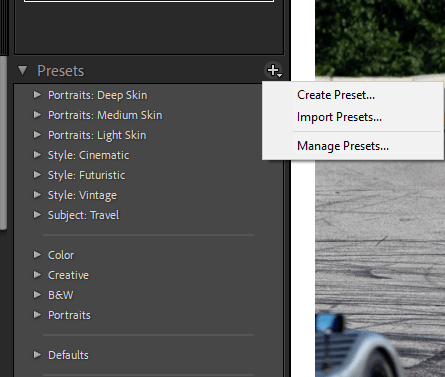Expand Portraits: Deep Skin preset group
Screen dimensions: 445x377
(x=37, y=95)
